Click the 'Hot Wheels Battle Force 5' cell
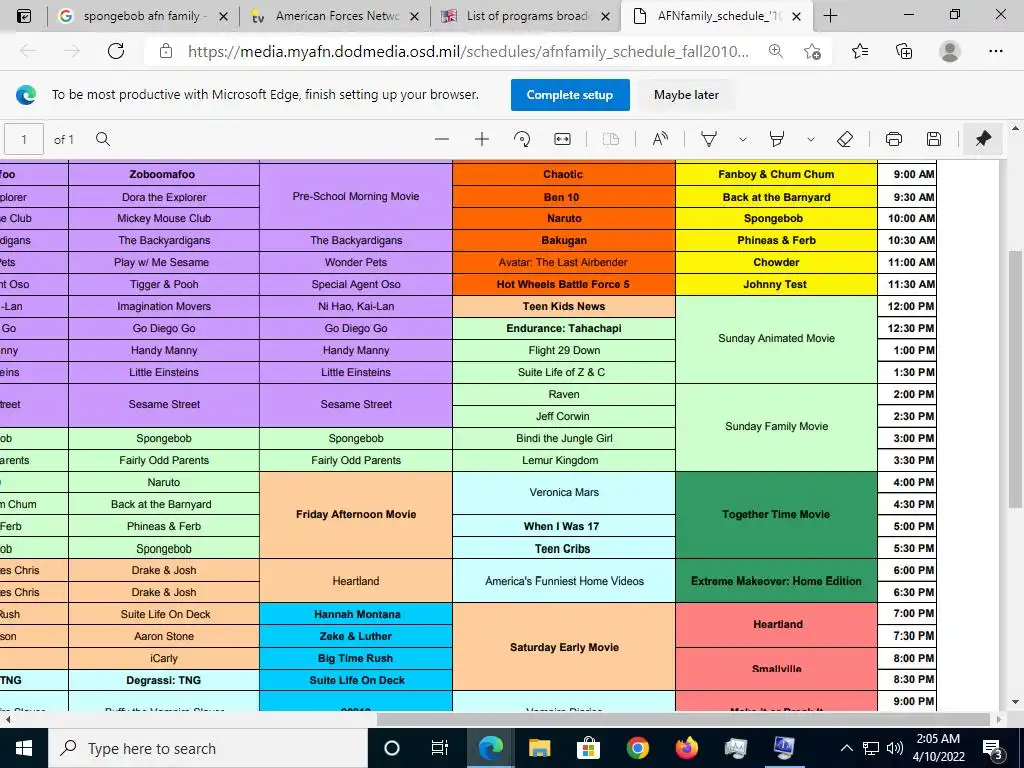1024x768 pixels. coord(564,284)
